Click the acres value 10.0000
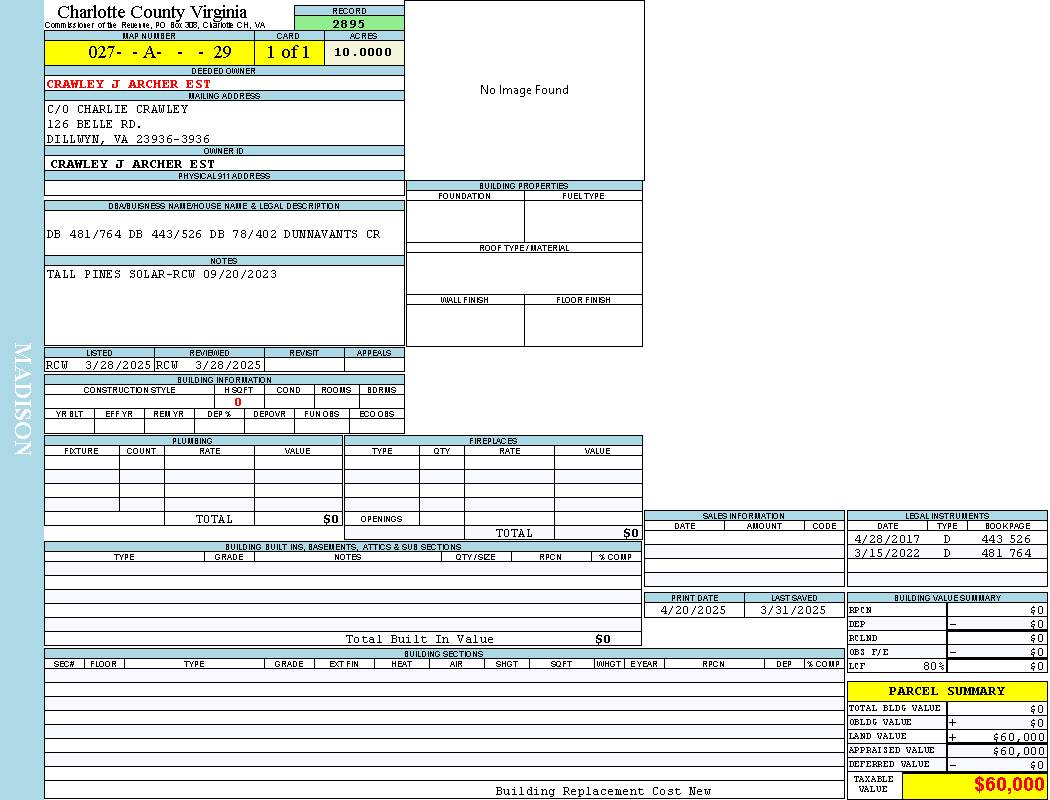Image resolution: width=1050 pixels, height=800 pixels. (x=363, y=52)
